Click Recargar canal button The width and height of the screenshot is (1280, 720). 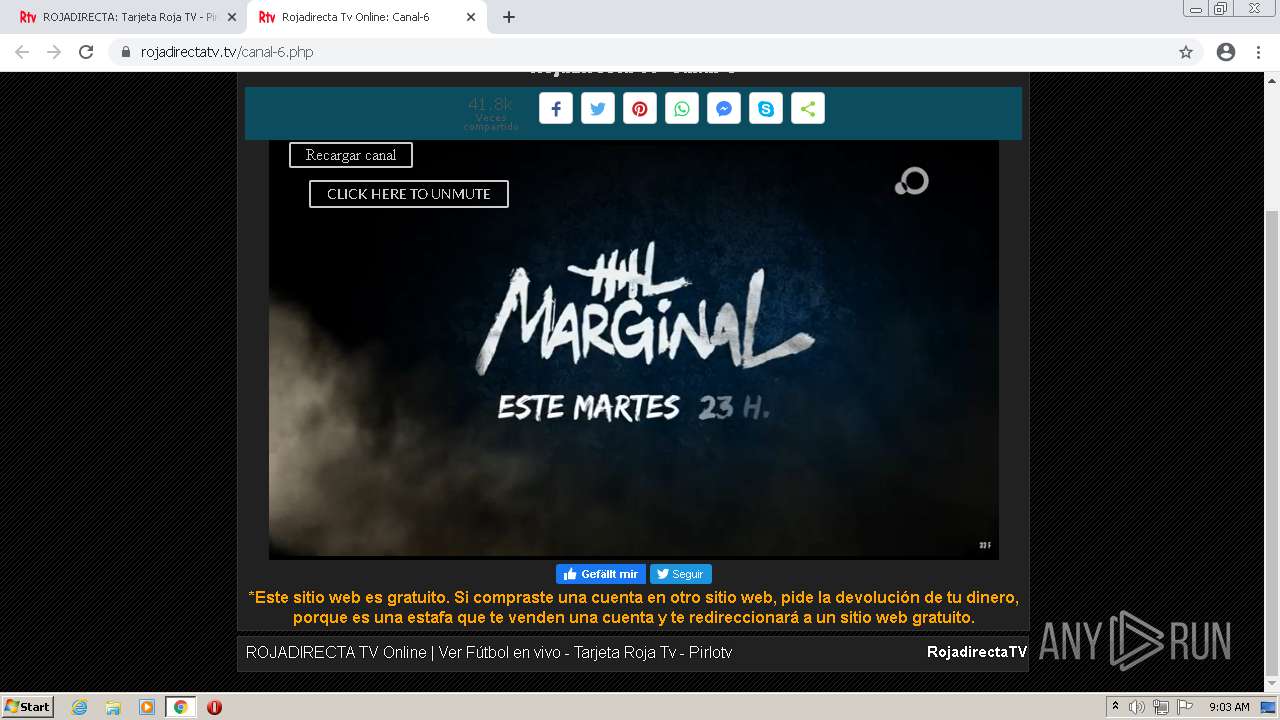pos(351,155)
